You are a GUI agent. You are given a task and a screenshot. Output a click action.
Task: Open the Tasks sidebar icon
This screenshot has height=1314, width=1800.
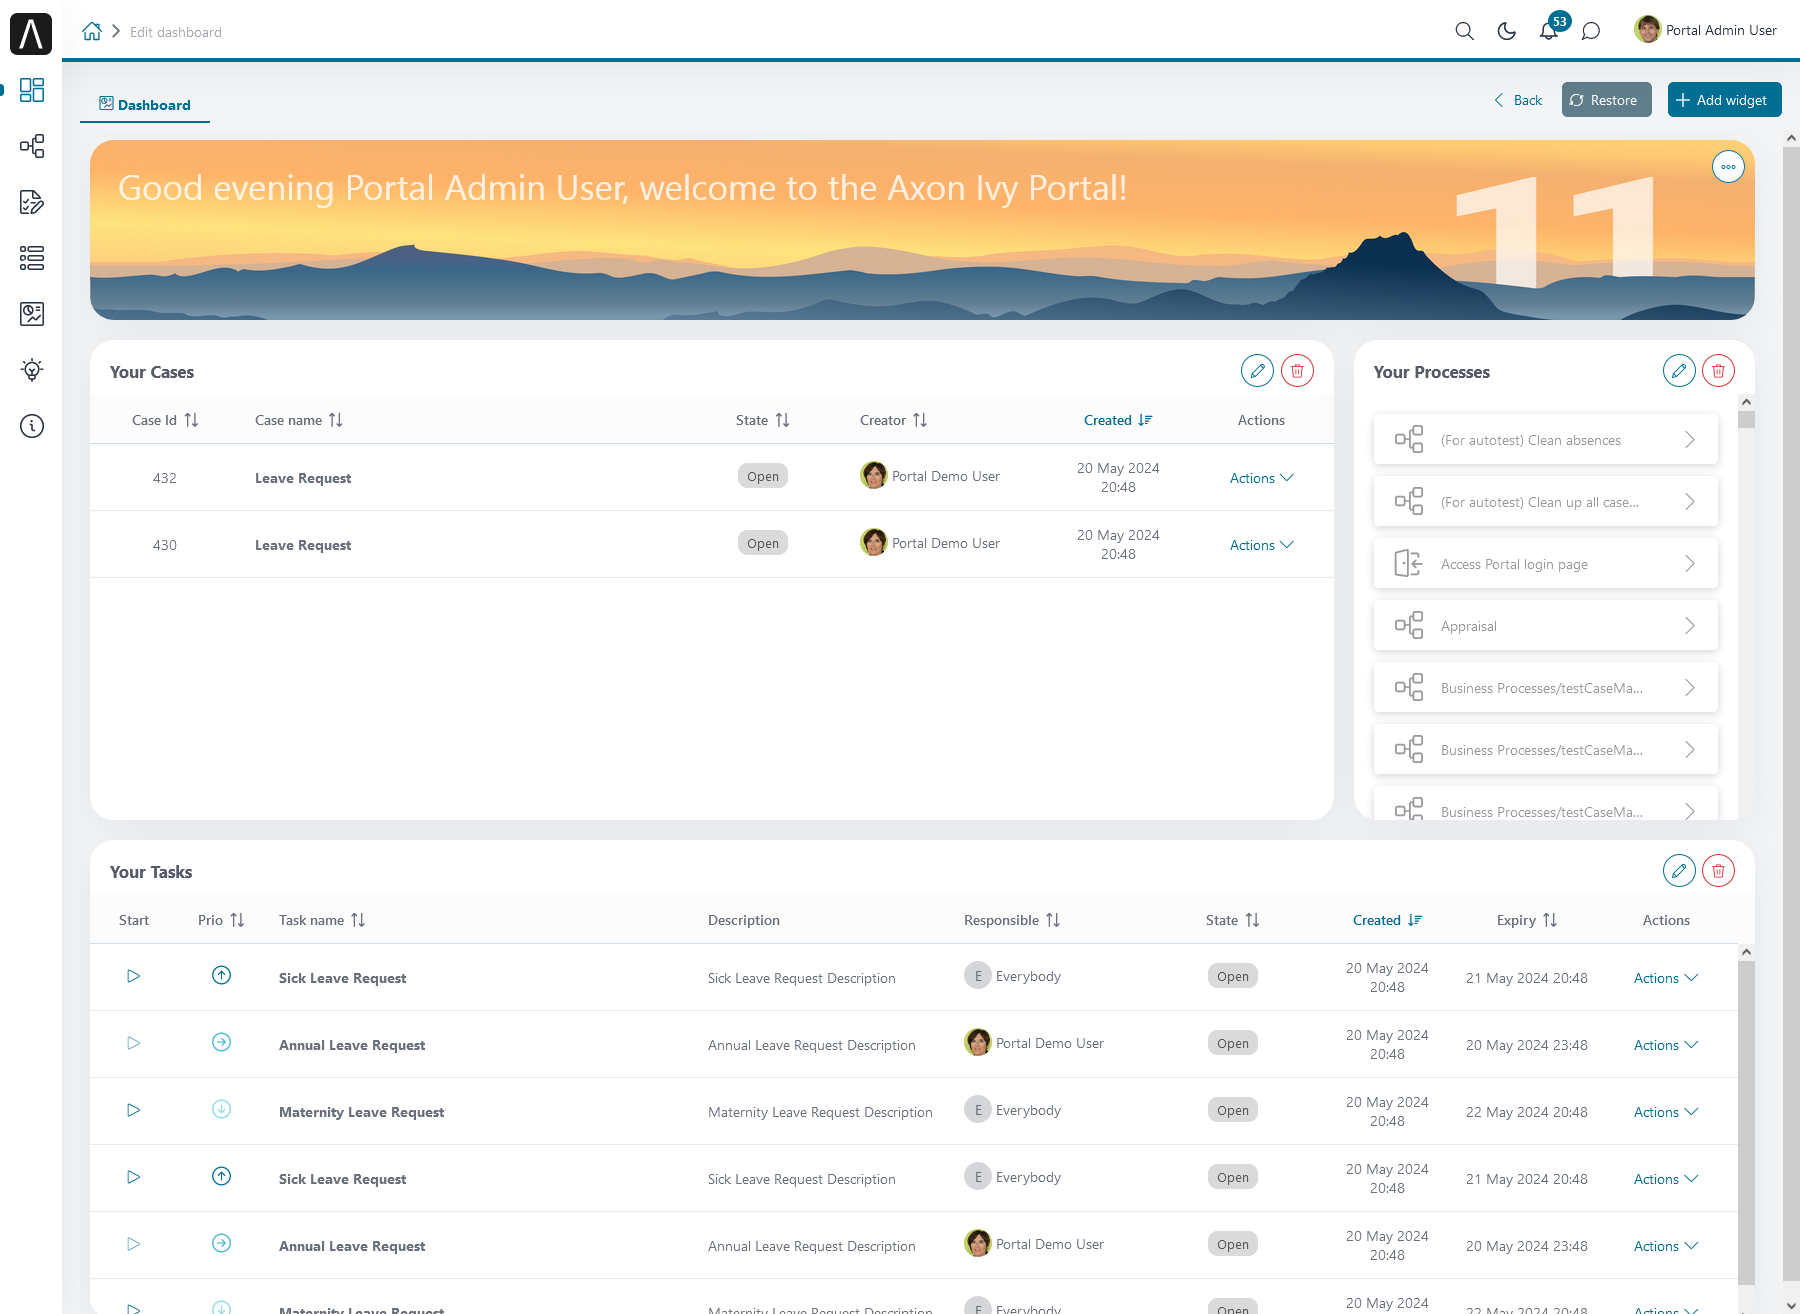[x=32, y=202]
